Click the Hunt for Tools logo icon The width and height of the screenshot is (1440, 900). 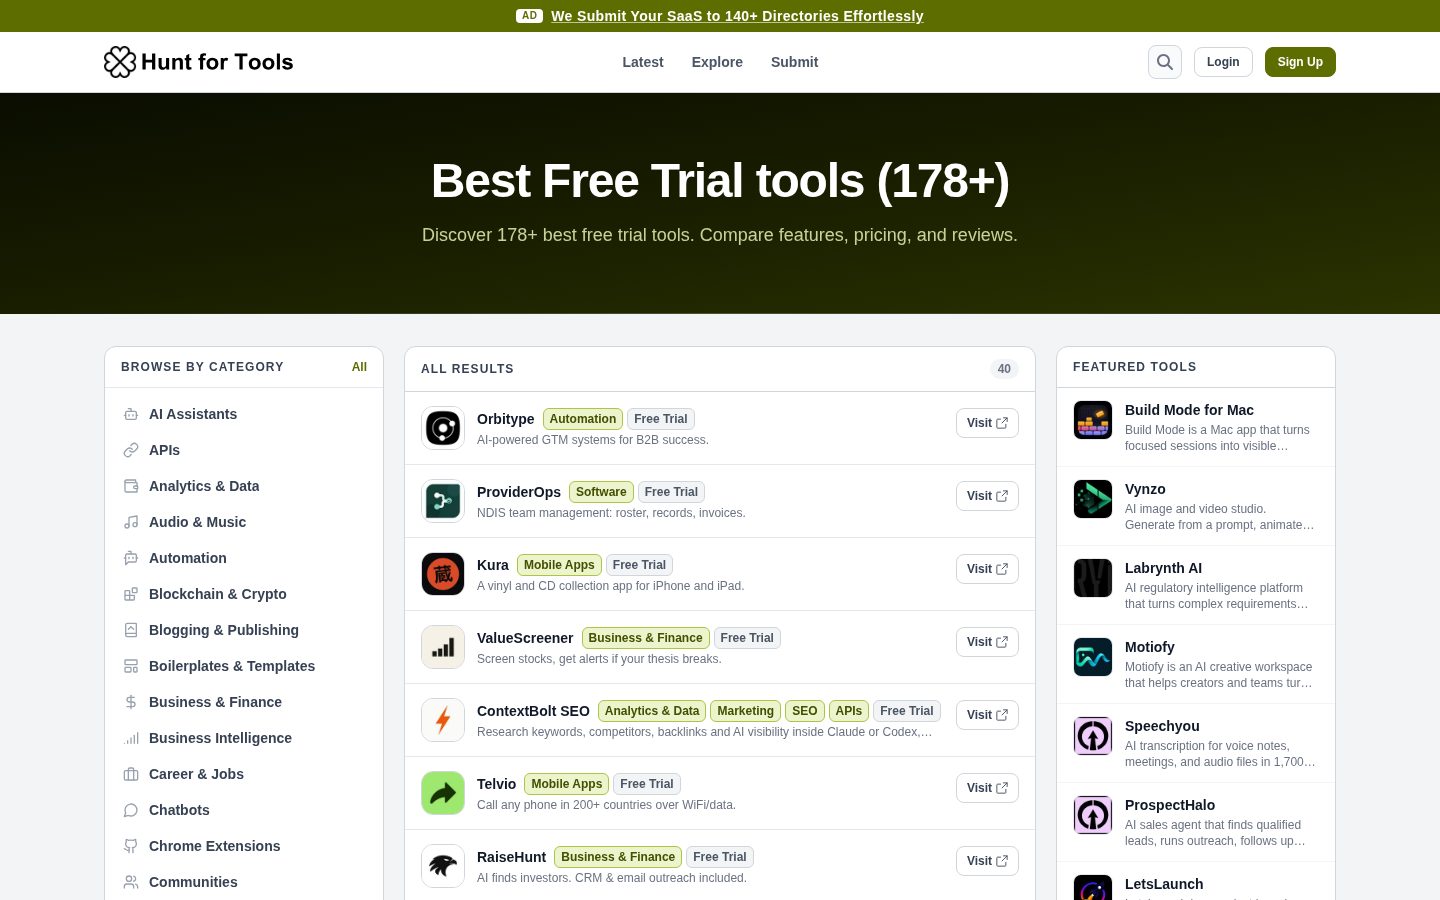[120, 62]
